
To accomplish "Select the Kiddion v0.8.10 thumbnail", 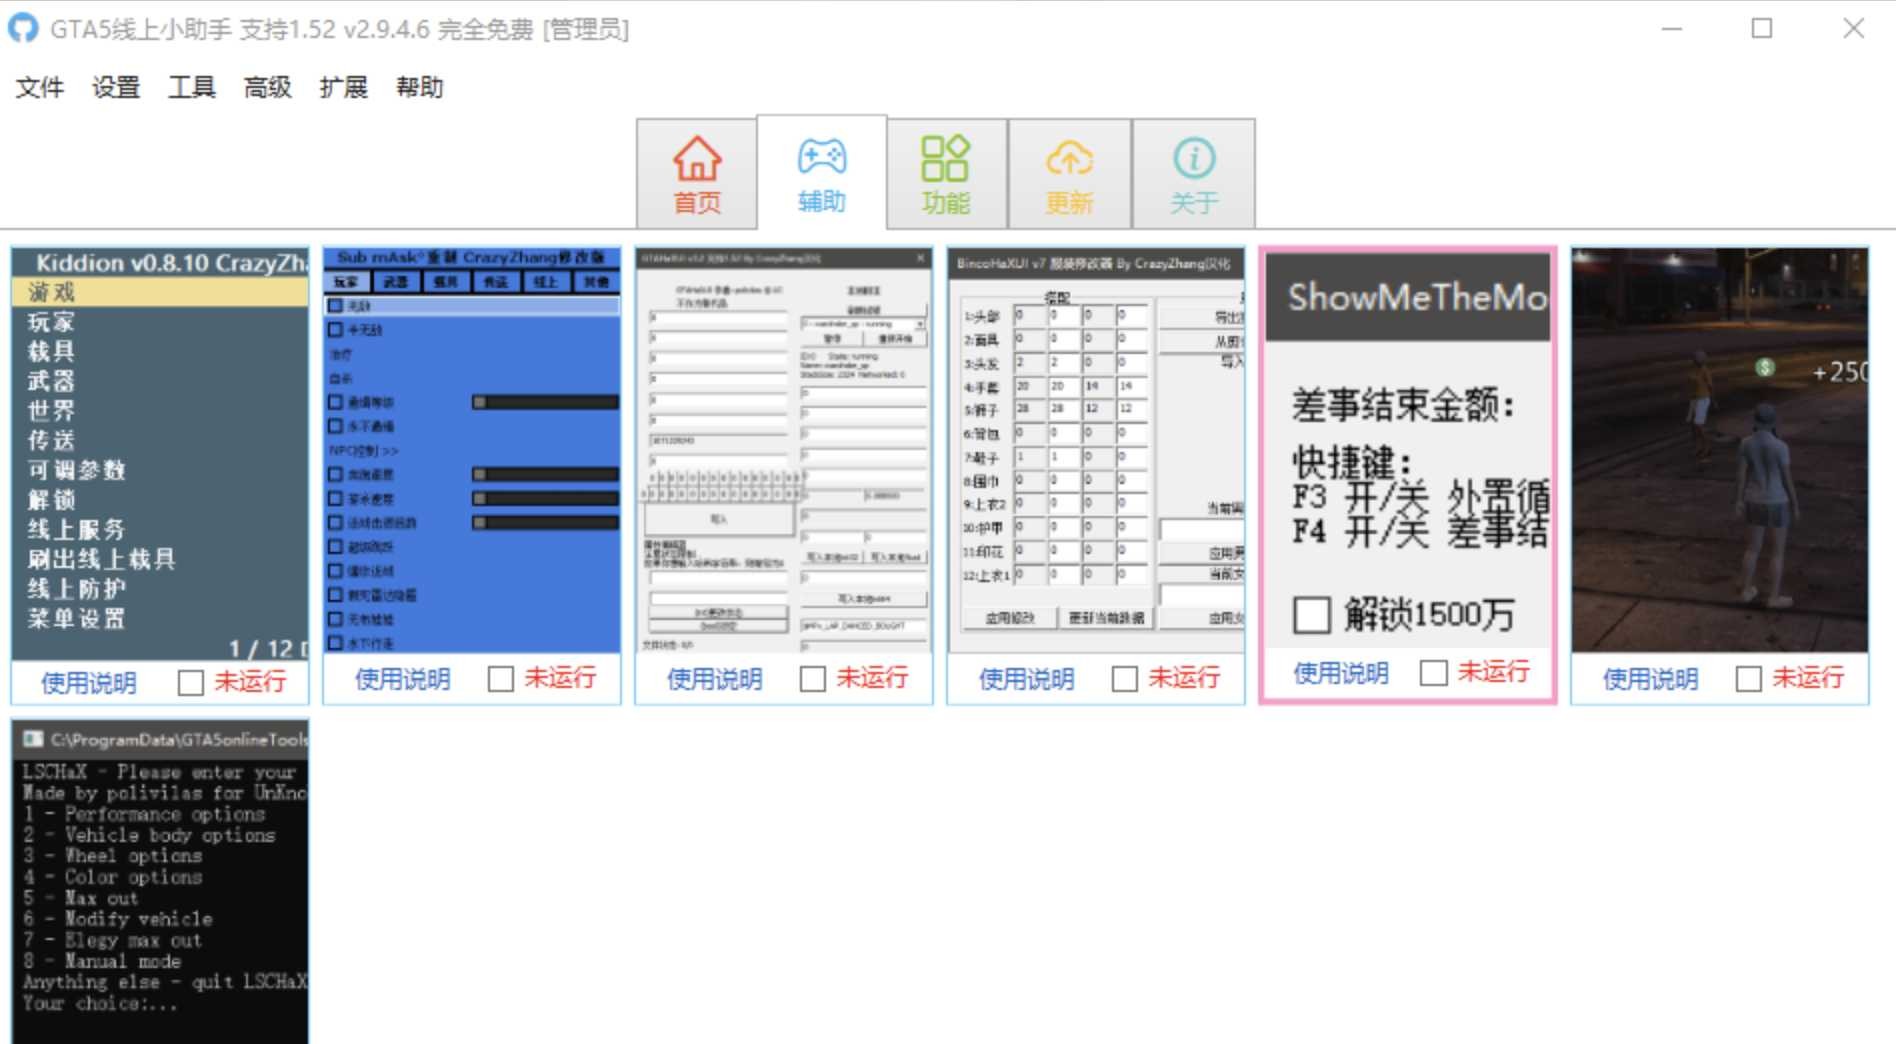I will point(160,455).
